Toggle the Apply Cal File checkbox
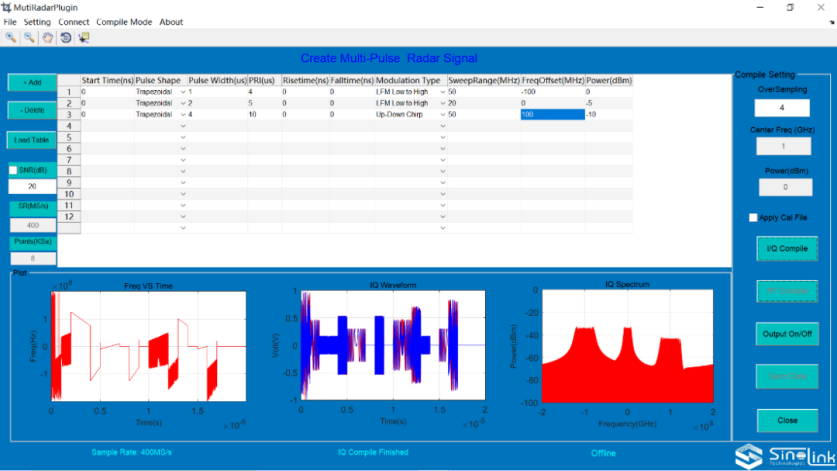Image resolution: width=837 pixels, height=471 pixels. 754,217
